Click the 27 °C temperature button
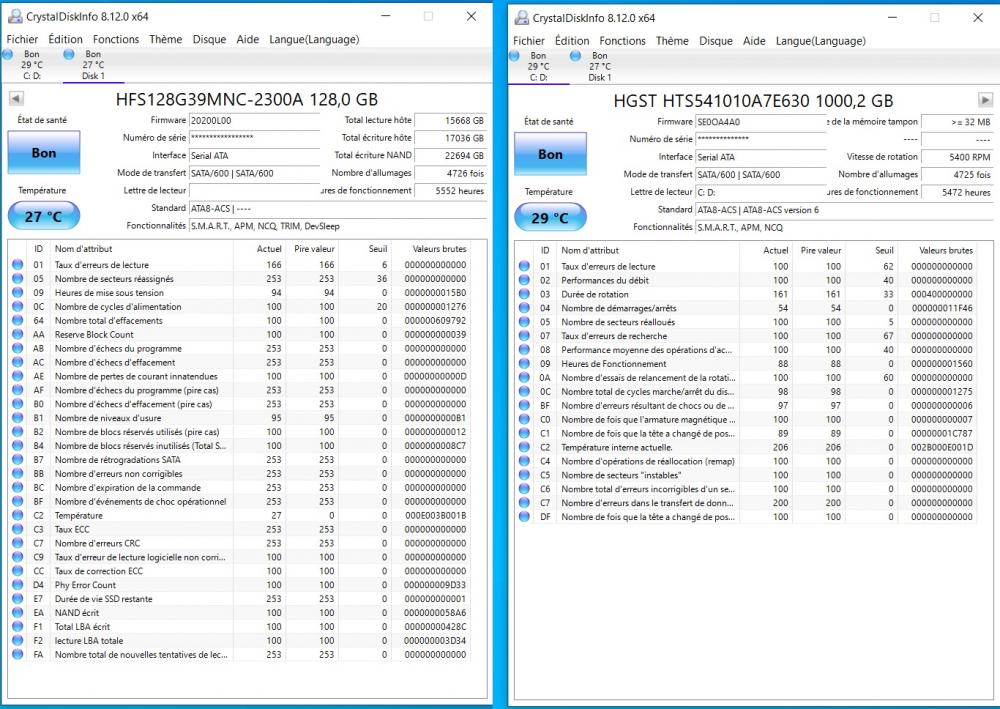Viewport: 1000px width, 709px height. pos(43,216)
